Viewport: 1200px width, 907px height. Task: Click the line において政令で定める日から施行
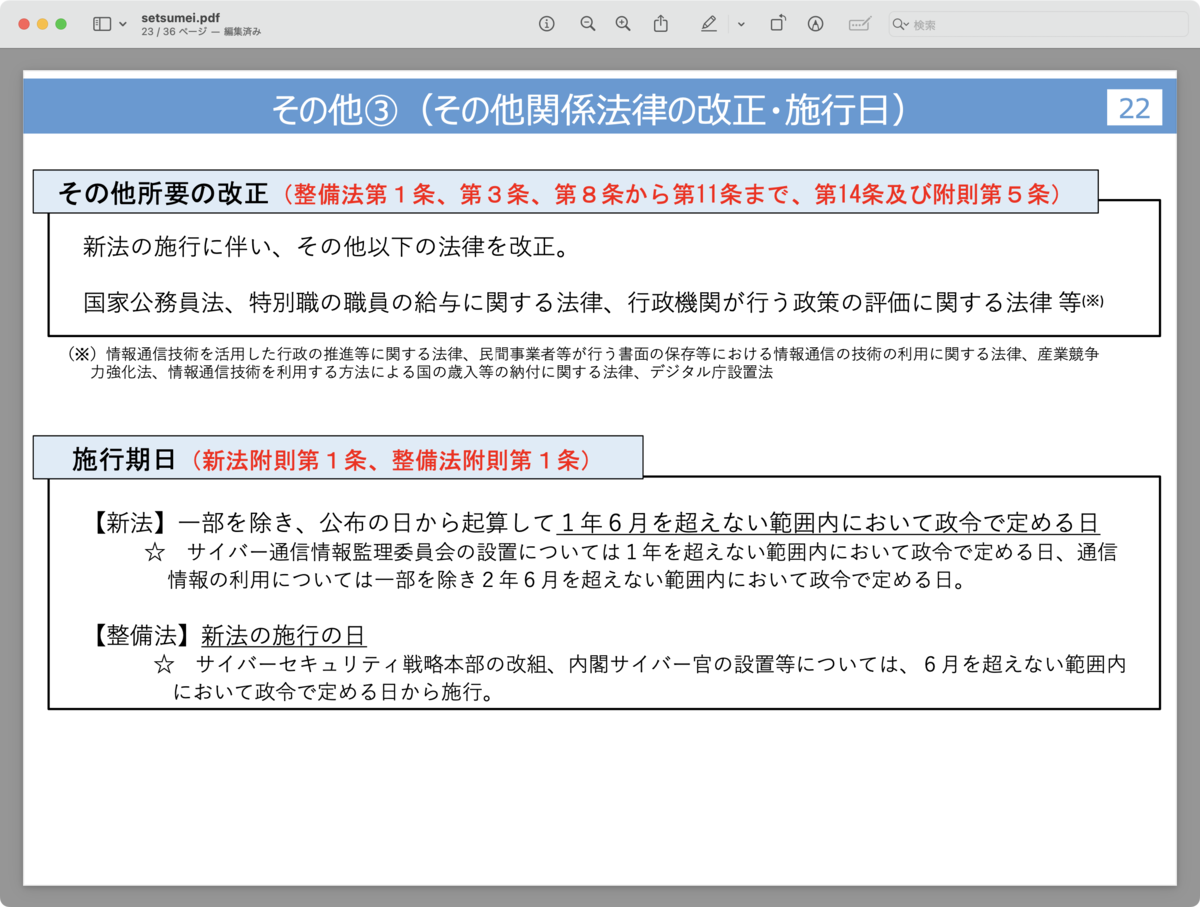(x=333, y=692)
